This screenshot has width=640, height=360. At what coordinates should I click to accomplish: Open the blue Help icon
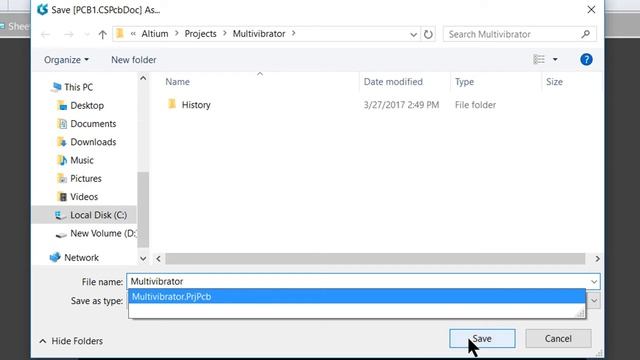(586, 60)
